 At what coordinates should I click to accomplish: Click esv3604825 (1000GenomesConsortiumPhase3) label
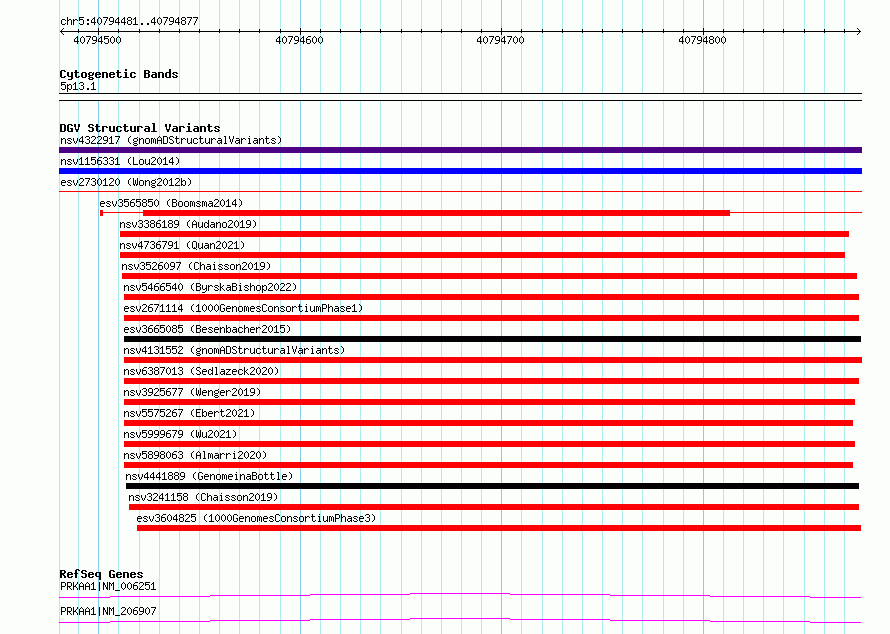(x=256, y=518)
